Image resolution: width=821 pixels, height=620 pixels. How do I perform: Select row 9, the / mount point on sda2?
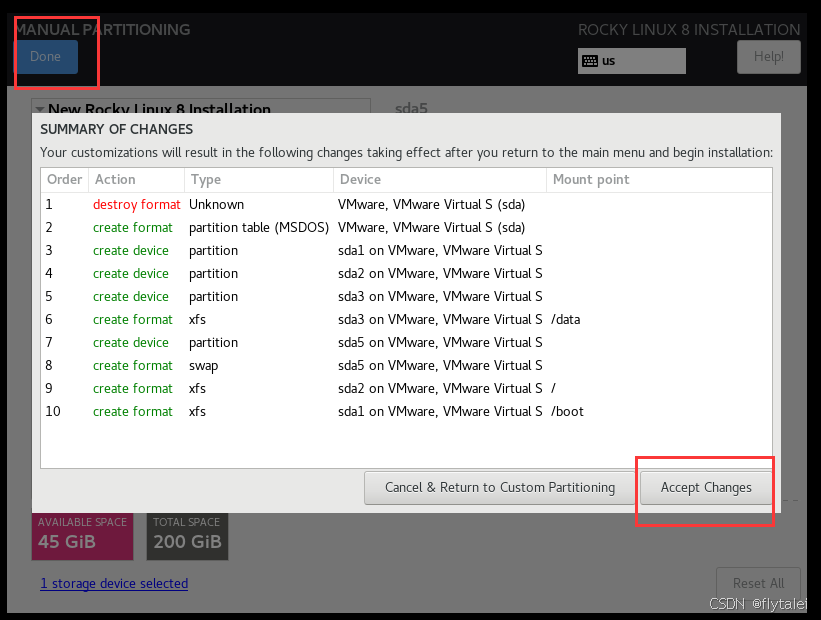[x=406, y=389]
